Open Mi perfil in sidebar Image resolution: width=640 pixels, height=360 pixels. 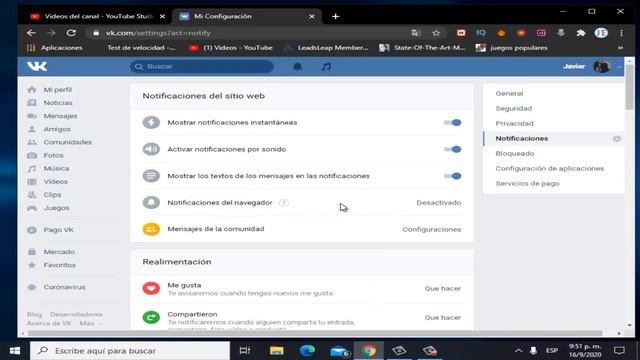coord(58,89)
